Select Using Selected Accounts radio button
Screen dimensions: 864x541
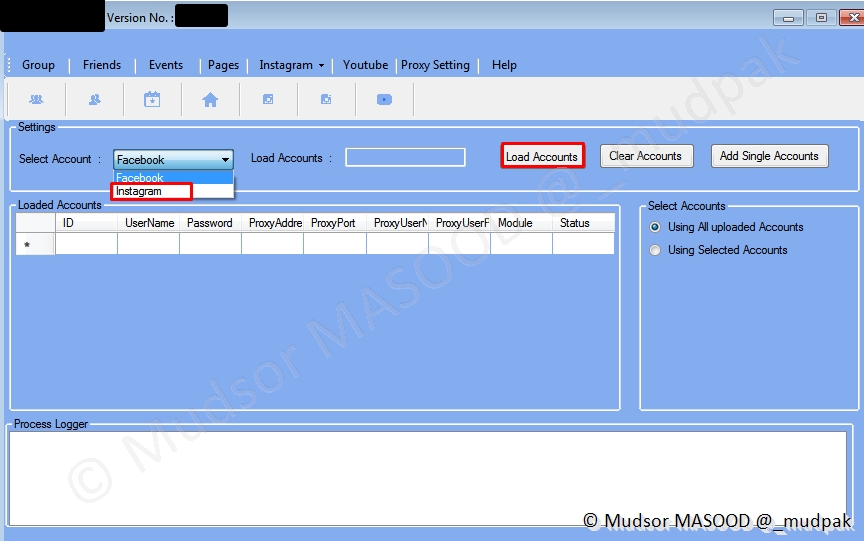coord(656,250)
